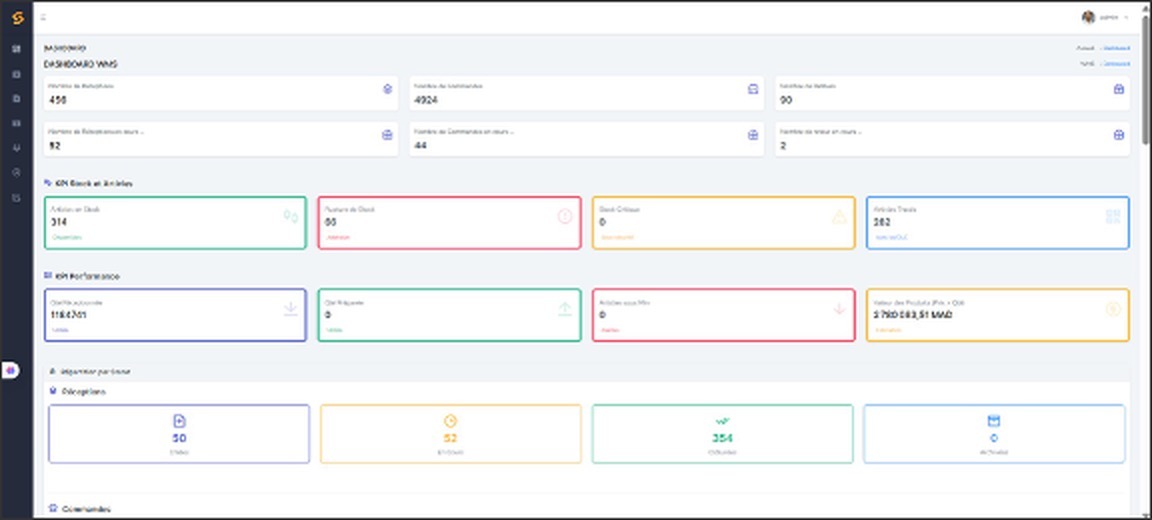The image size is (1152, 520).
Task: Open the Stock Critique card showing 0
Action: [x=724, y=223]
